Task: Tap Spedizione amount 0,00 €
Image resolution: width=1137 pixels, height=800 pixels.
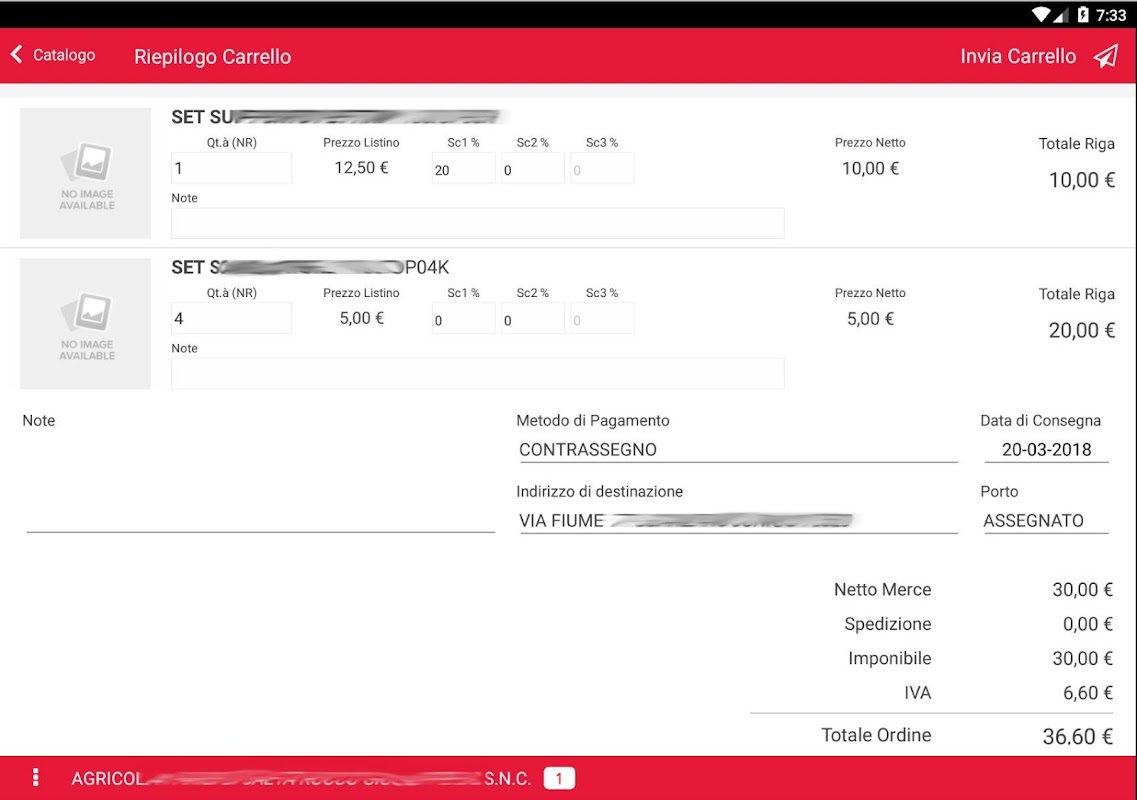Action: (x=1088, y=624)
